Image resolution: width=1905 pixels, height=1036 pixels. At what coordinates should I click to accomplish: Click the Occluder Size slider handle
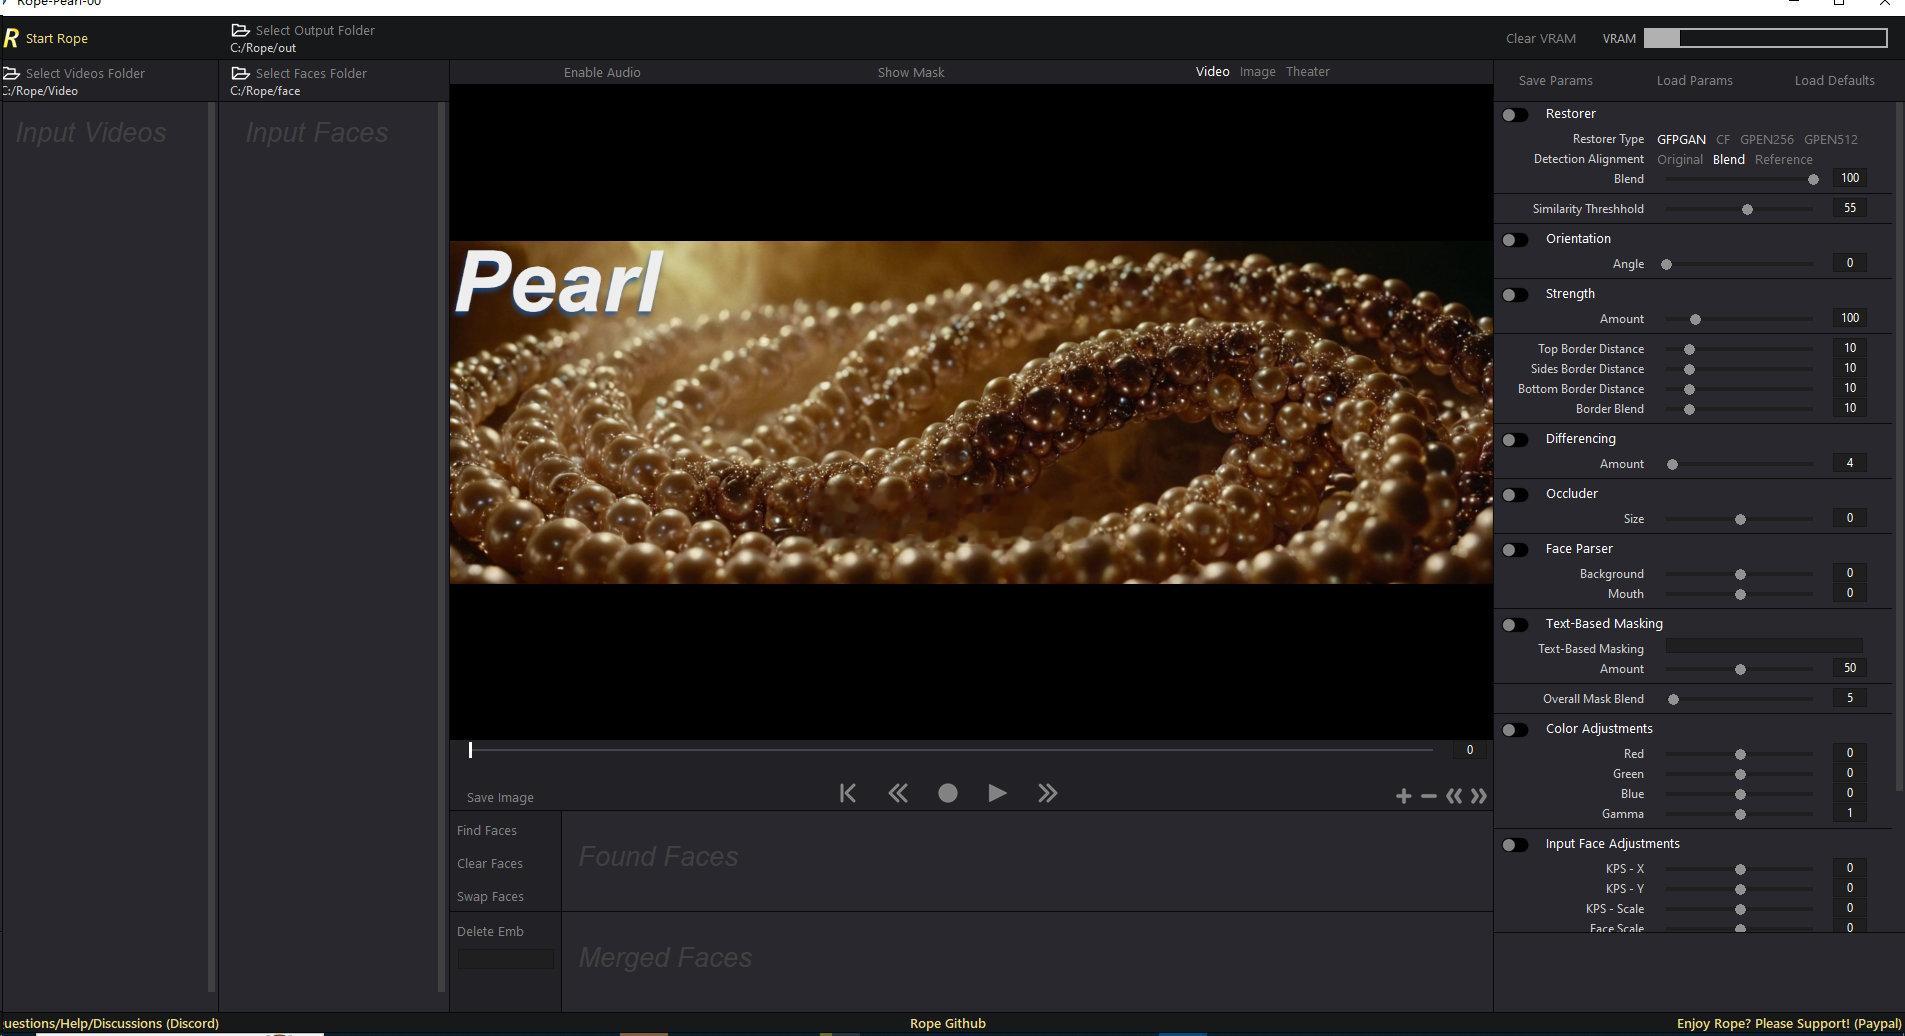[x=1740, y=520]
